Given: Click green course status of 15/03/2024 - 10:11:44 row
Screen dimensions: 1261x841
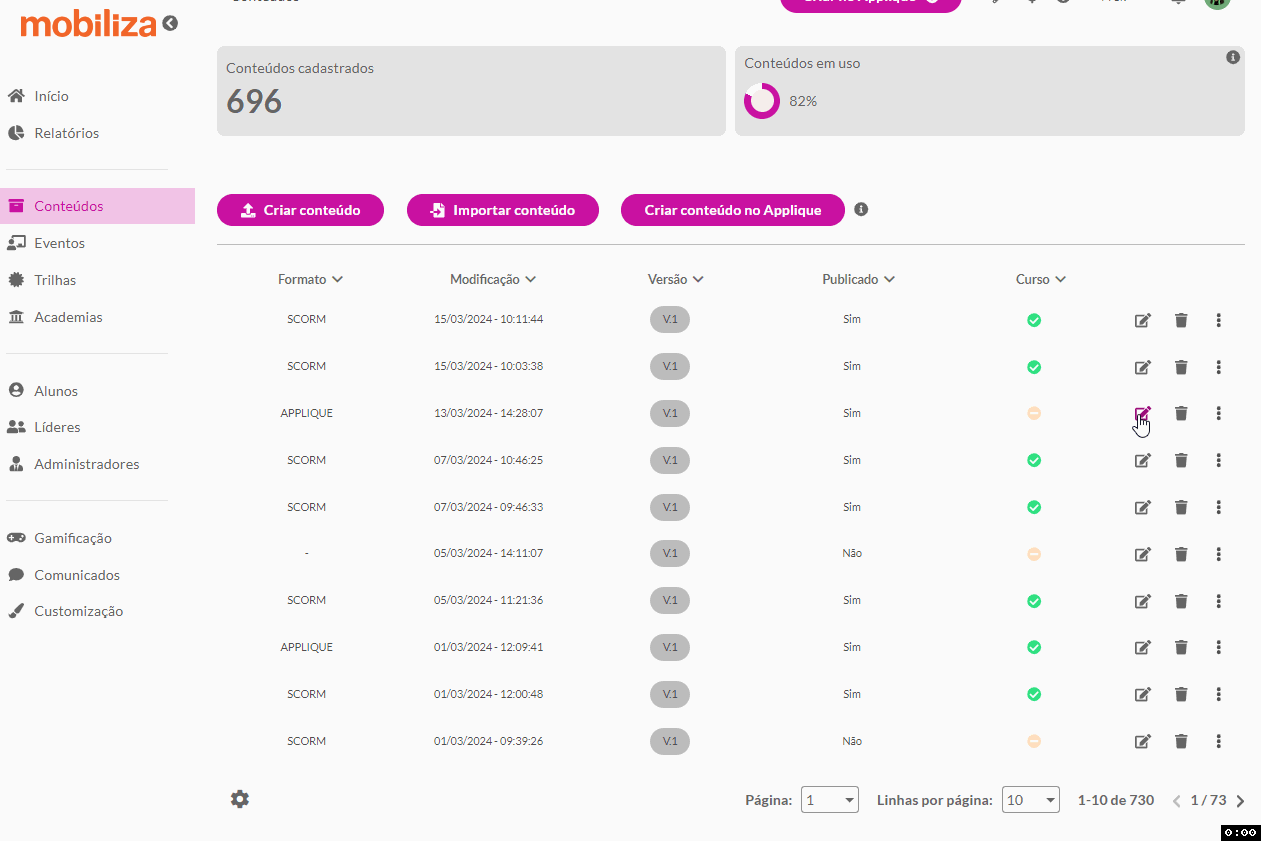Looking at the screenshot, I should click(x=1034, y=320).
